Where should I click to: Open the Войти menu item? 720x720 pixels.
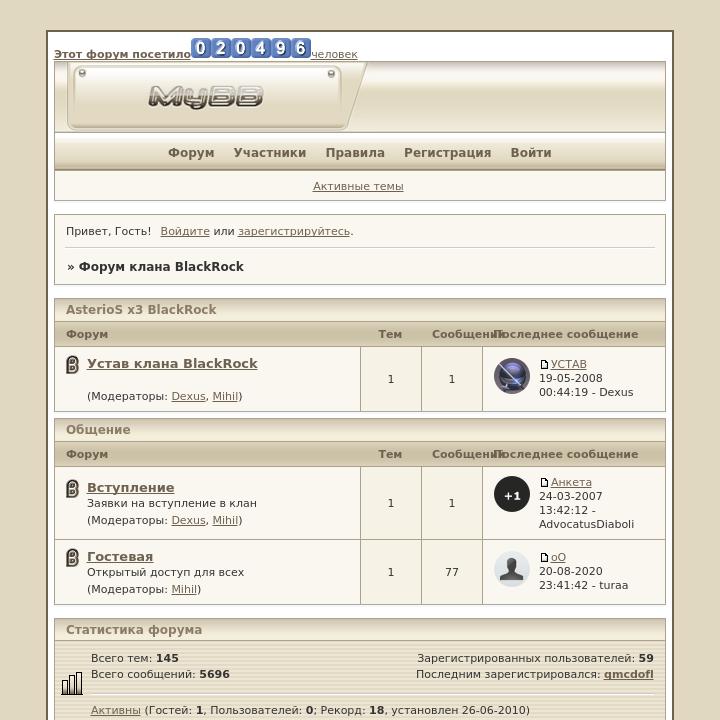point(531,152)
